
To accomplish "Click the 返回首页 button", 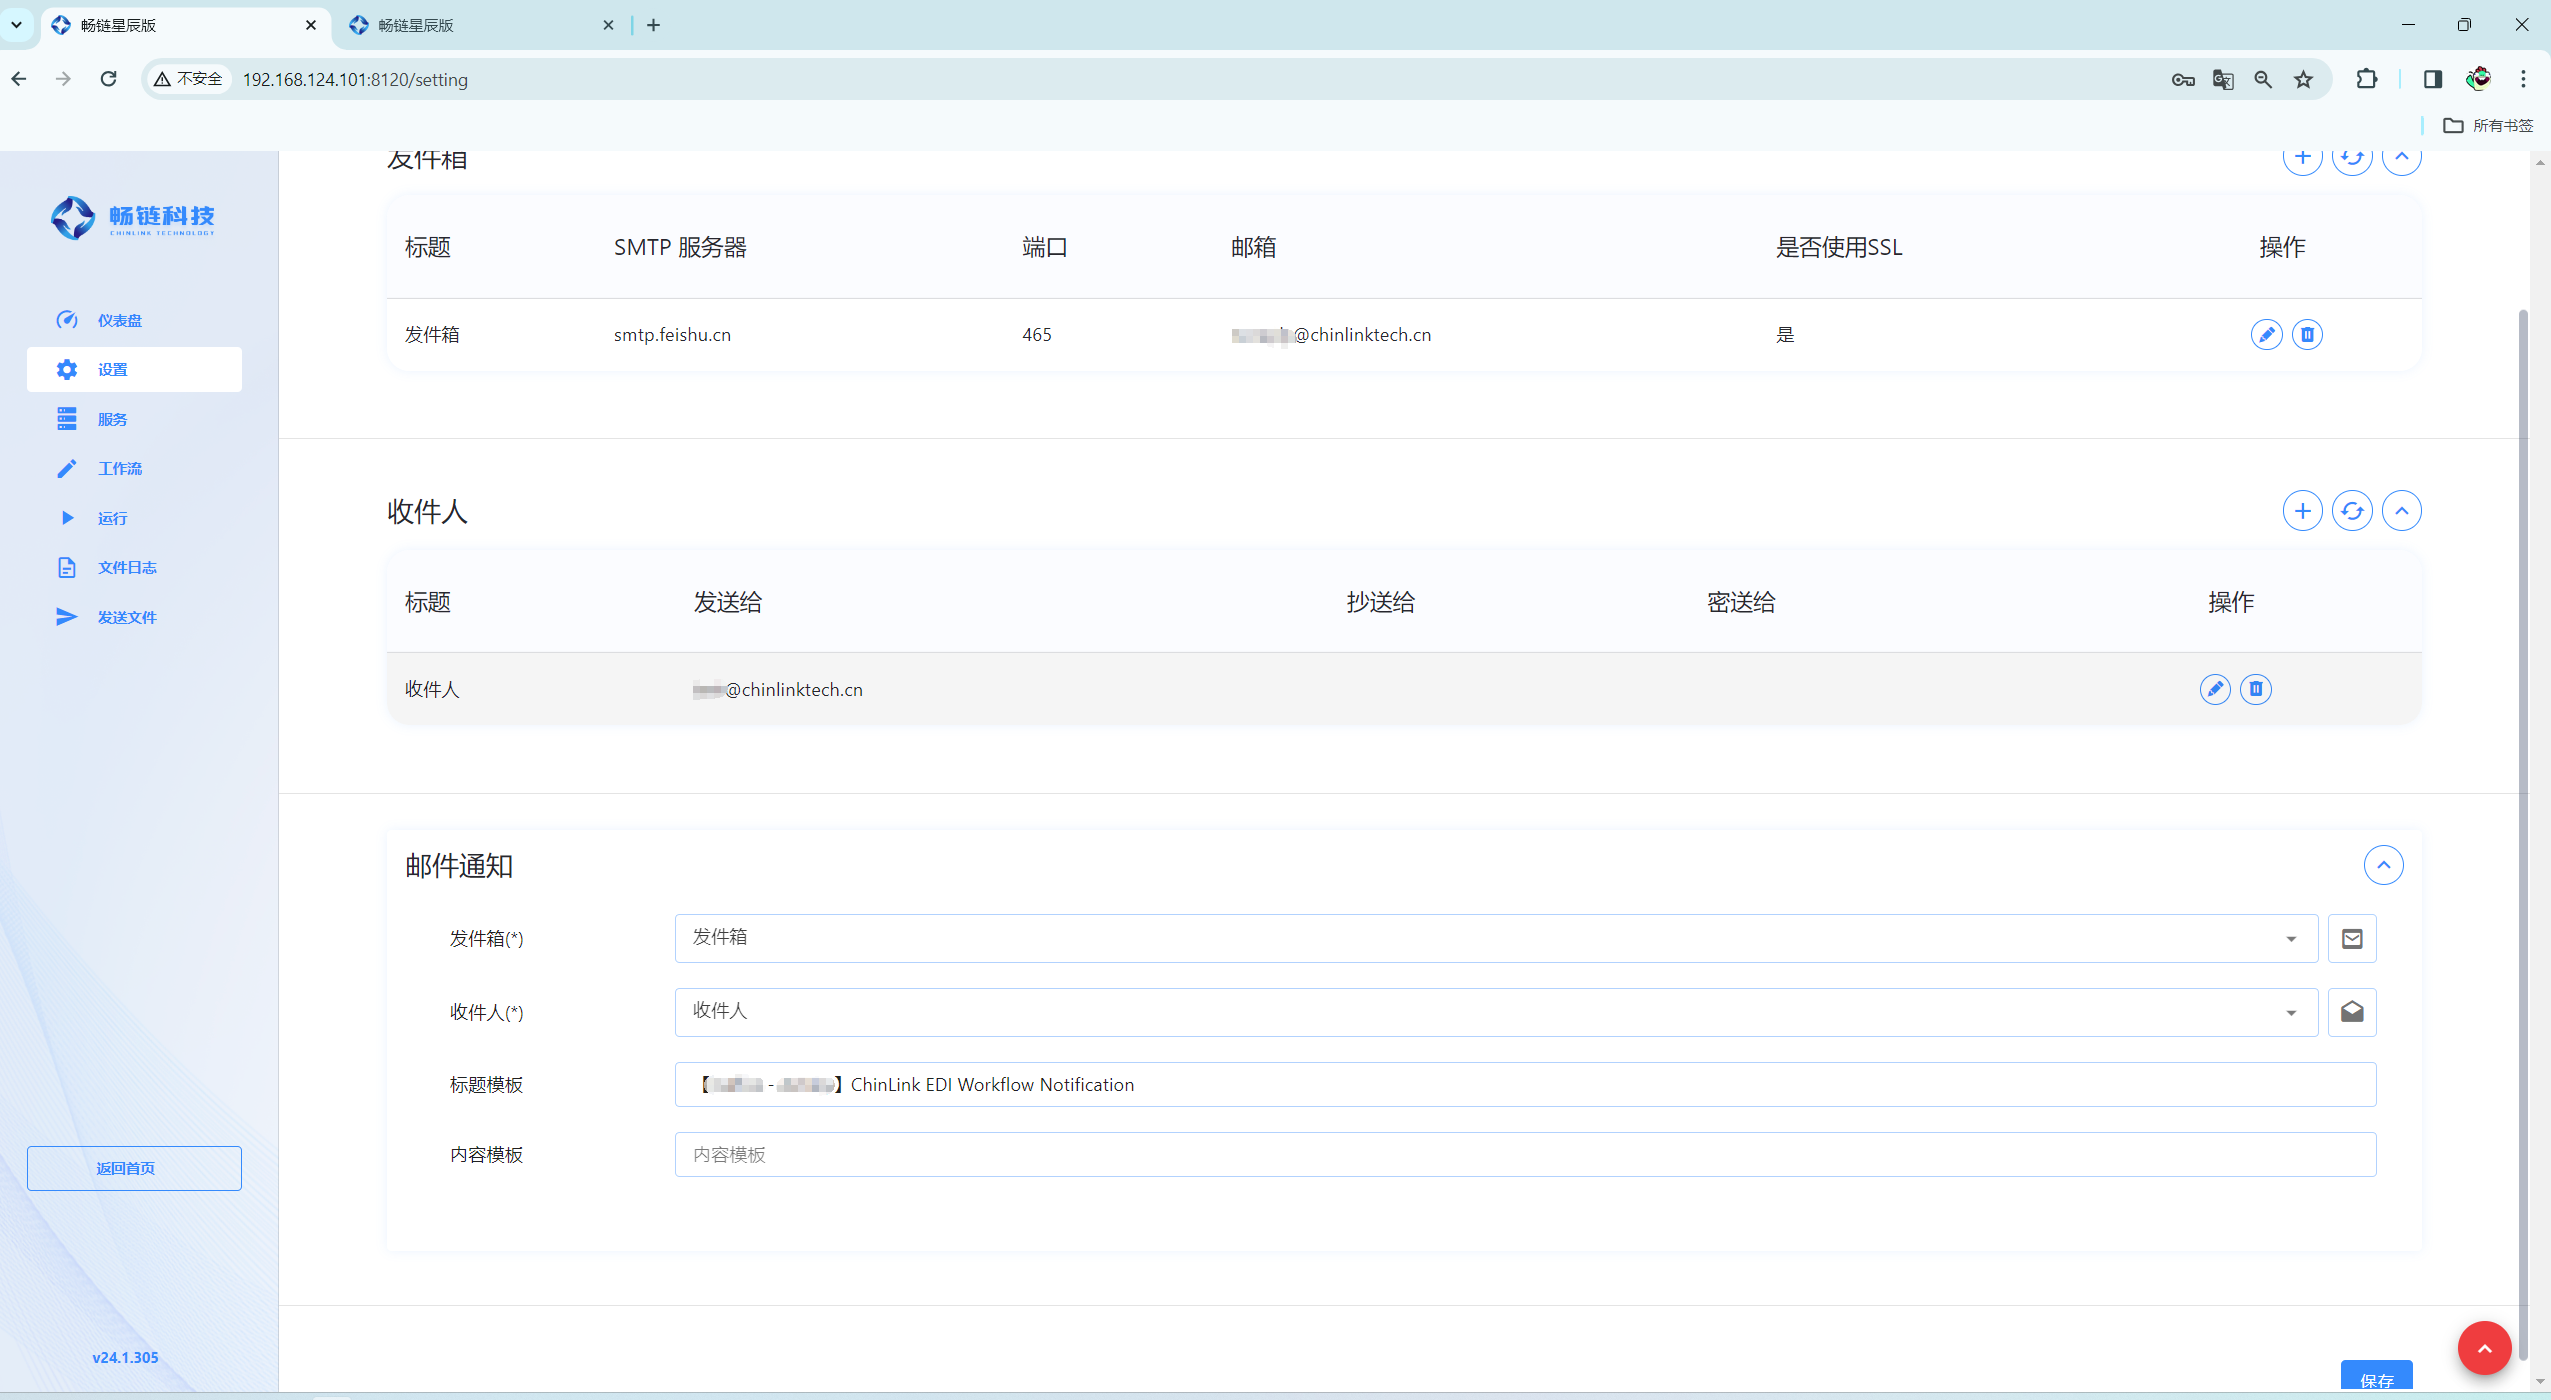I will (134, 1168).
